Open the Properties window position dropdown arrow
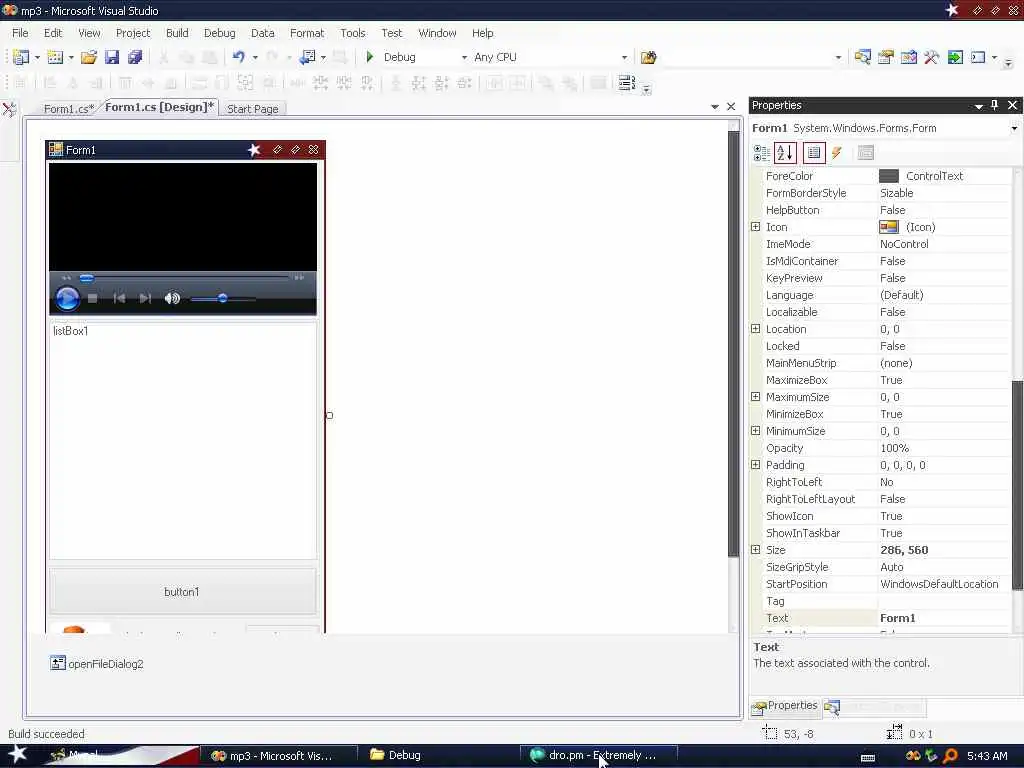Image resolution: width=1024 pixels, height=768 pixels. 978,106
